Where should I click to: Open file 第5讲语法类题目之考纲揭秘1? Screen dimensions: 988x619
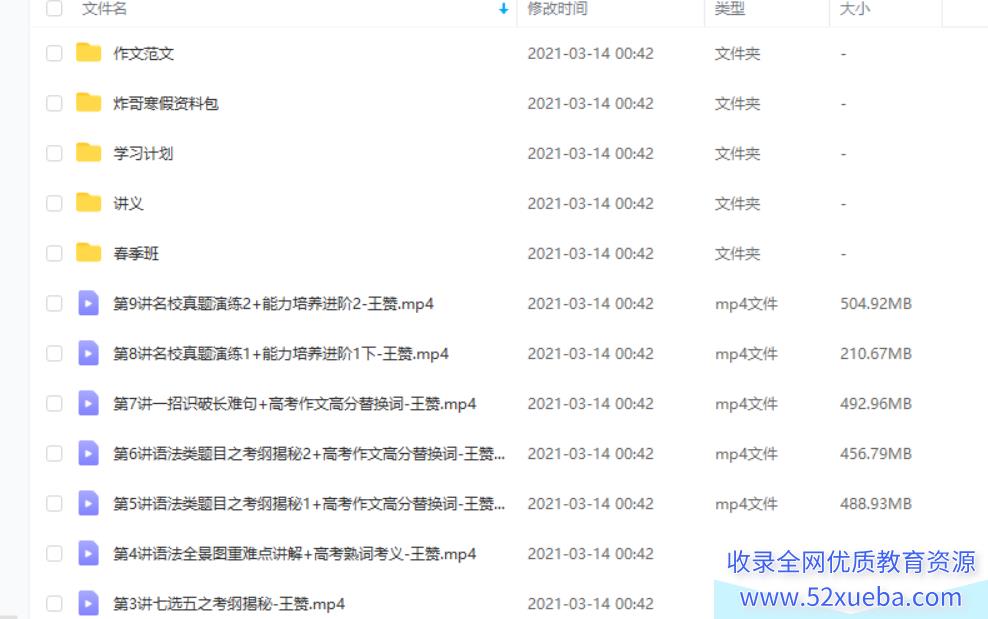309,504
